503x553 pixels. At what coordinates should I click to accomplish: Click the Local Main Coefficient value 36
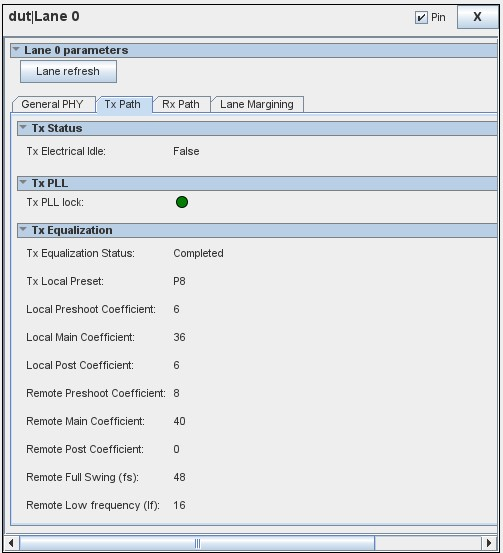coord(179,337)
